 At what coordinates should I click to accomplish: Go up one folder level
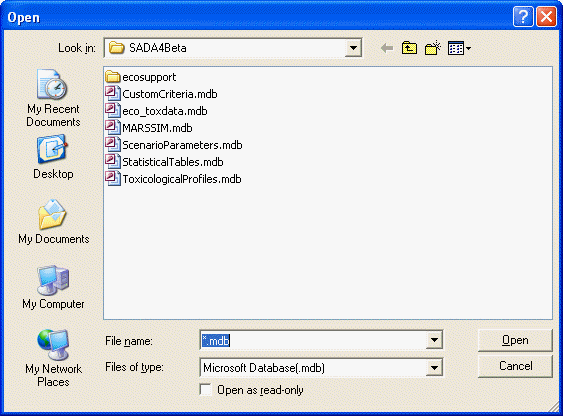(409, 48)
